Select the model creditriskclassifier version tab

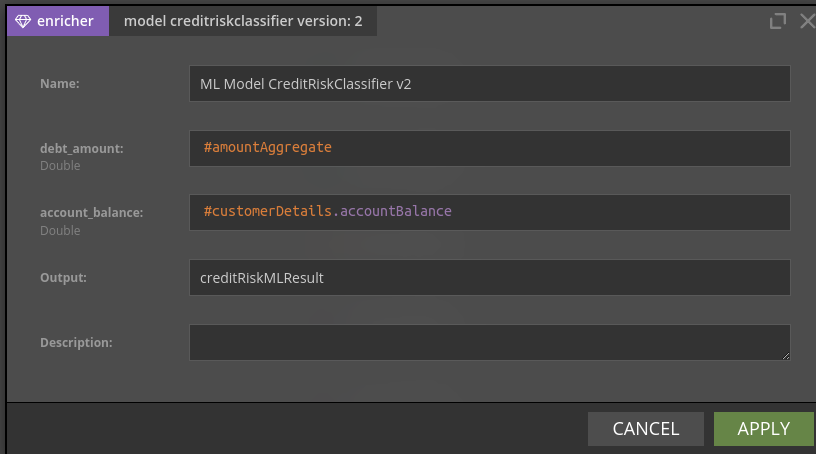tap(243, 21)
